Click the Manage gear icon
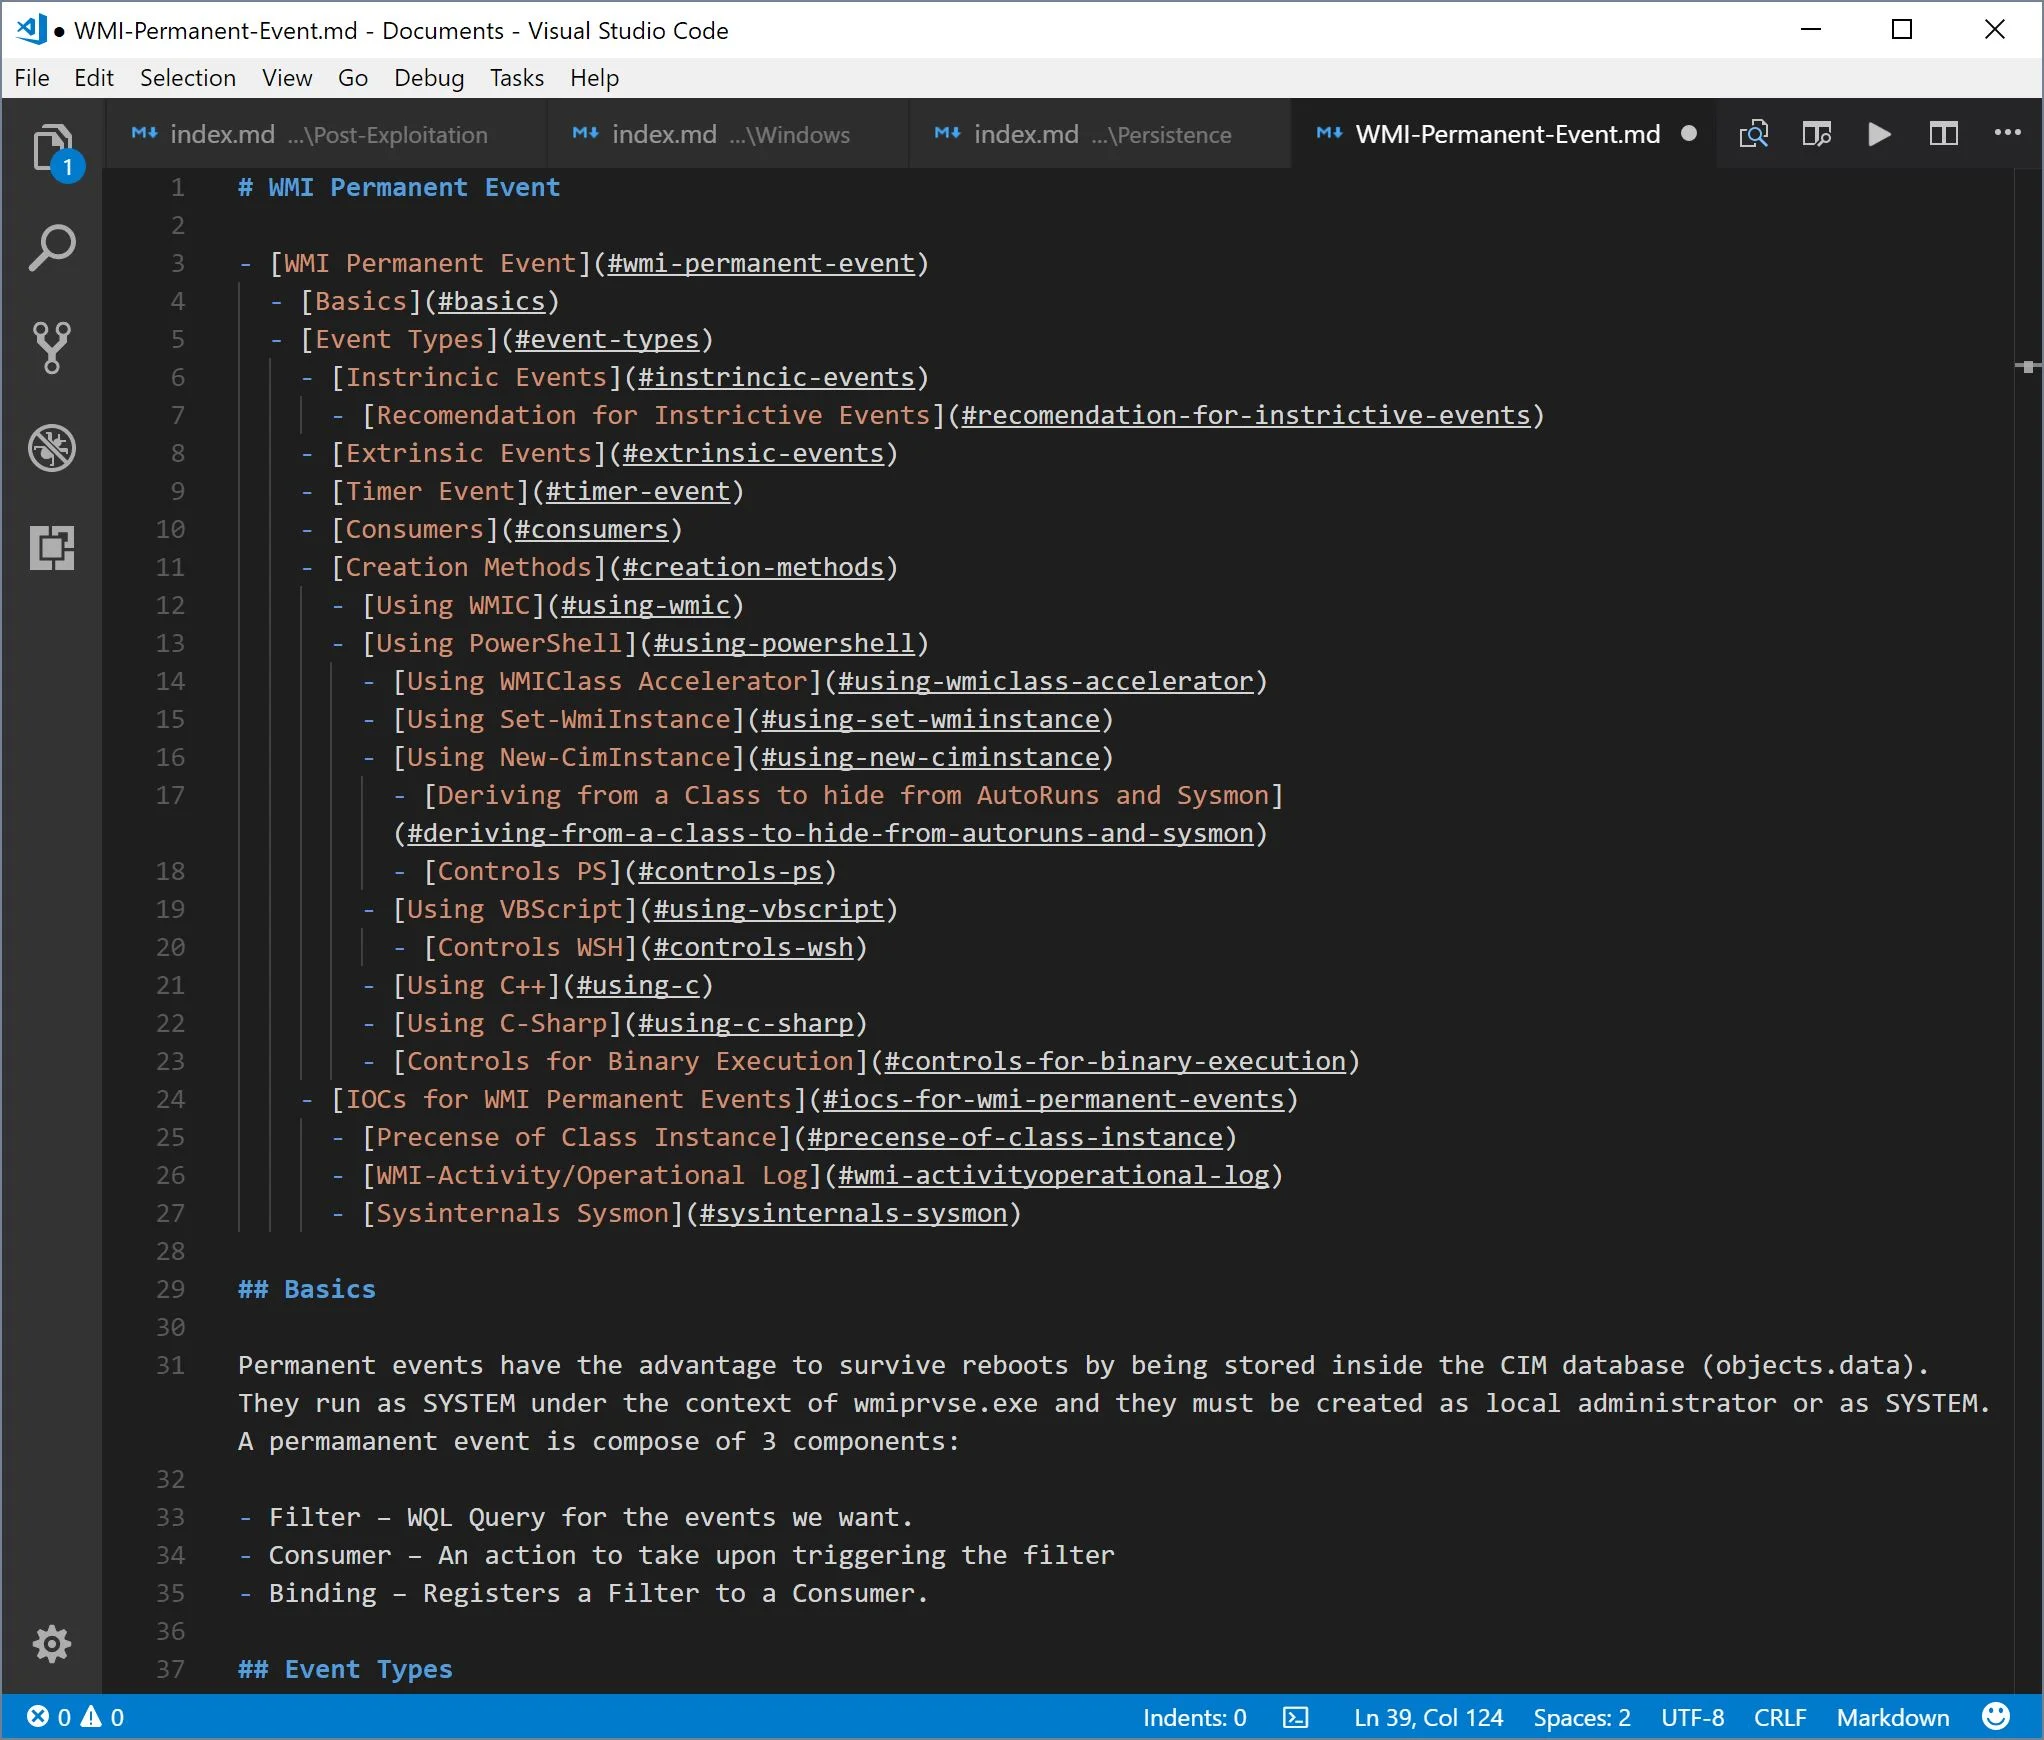The height and width of the screenshot is (1740, 2044). (x=52, y=1643)
